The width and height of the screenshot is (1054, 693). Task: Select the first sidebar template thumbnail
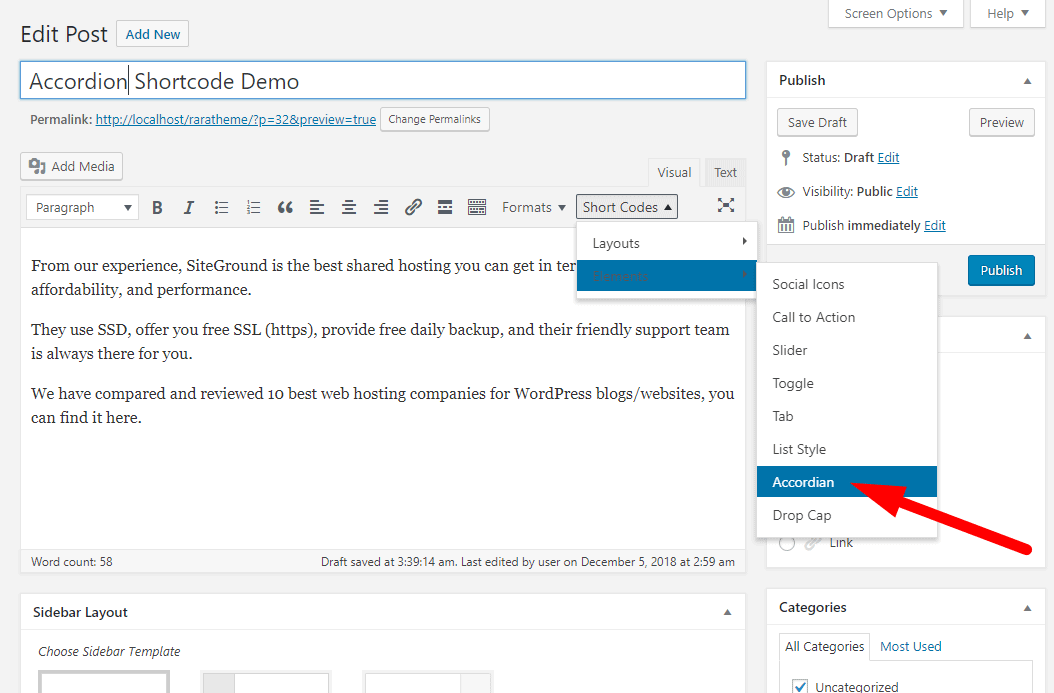104,682
